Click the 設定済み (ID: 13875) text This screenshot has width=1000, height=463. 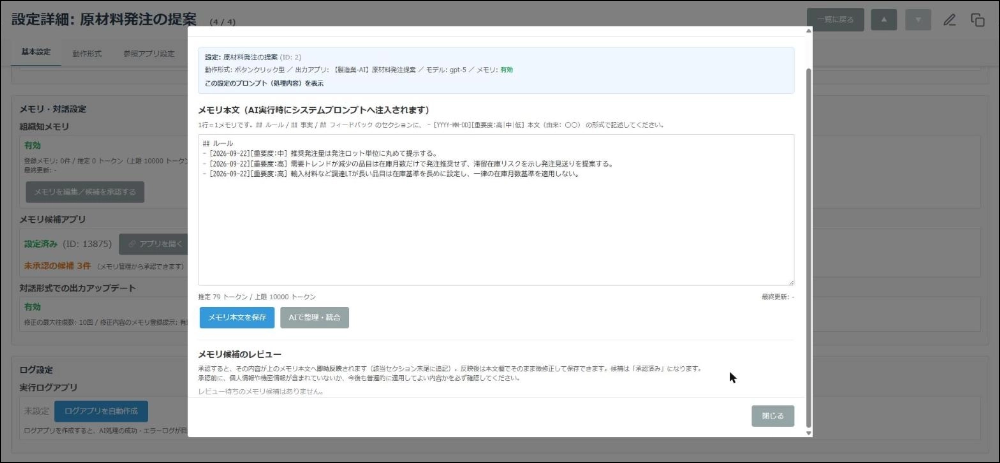tap(68, 244)
